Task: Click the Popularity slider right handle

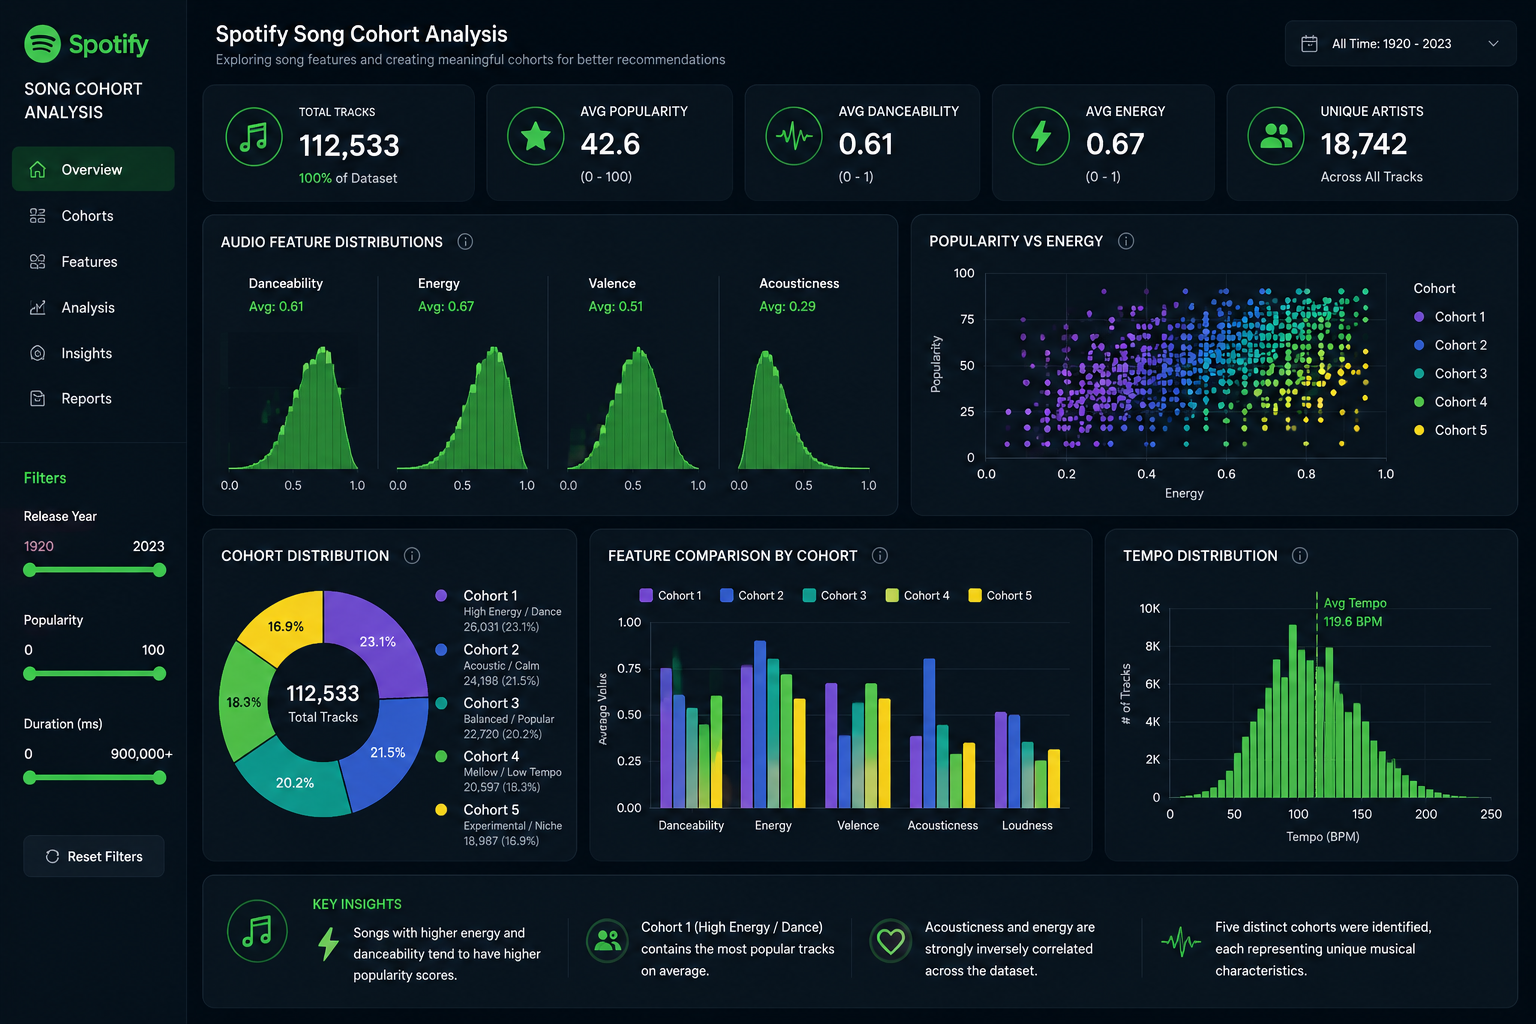Action: (159, 674)
